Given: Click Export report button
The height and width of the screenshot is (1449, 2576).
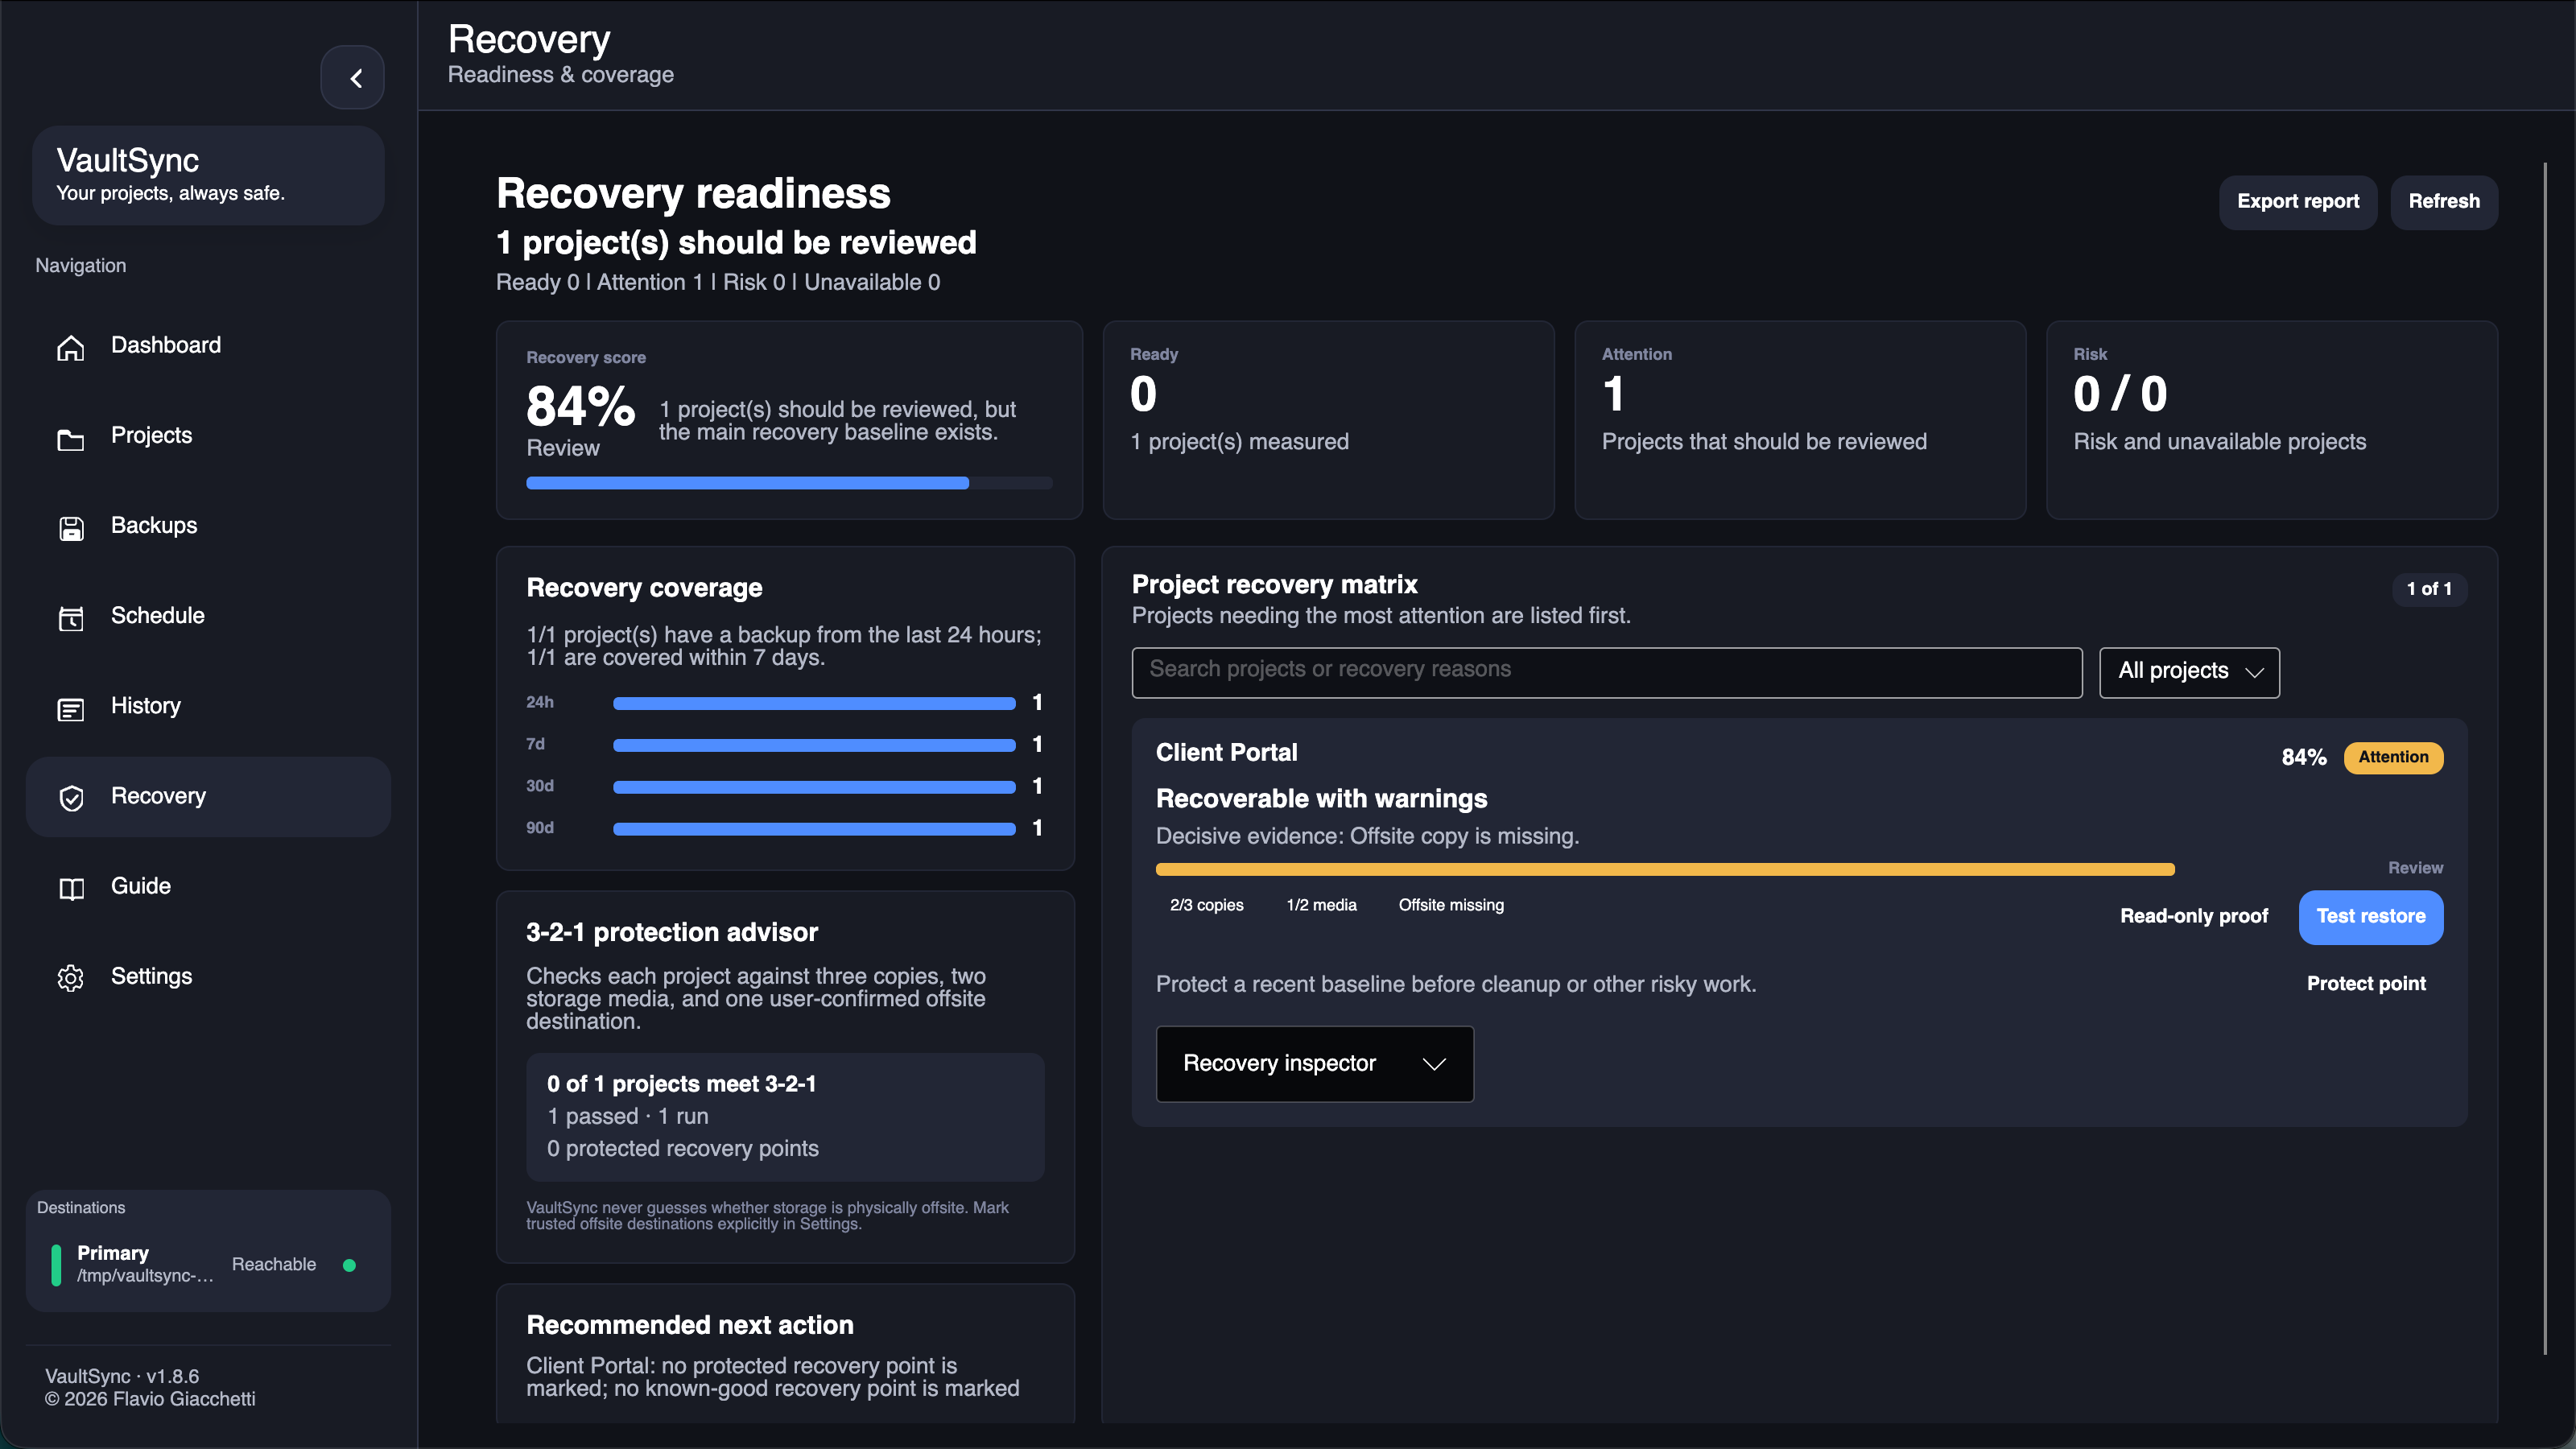Looking at the screenshot, I should 2298,202.
